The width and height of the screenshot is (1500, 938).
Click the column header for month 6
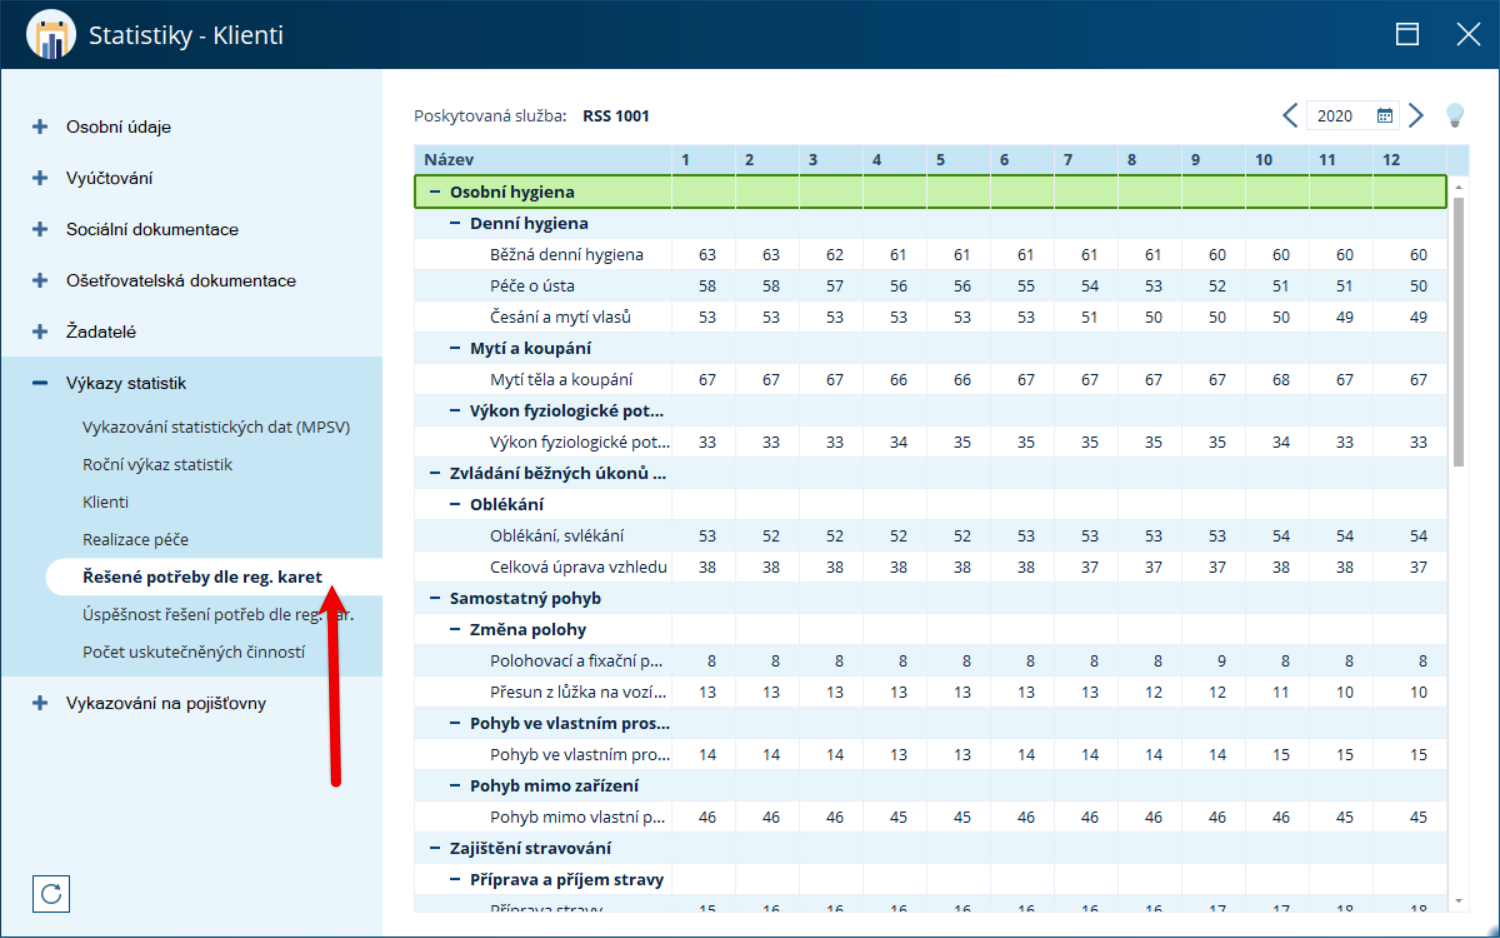click(1022, 160)
